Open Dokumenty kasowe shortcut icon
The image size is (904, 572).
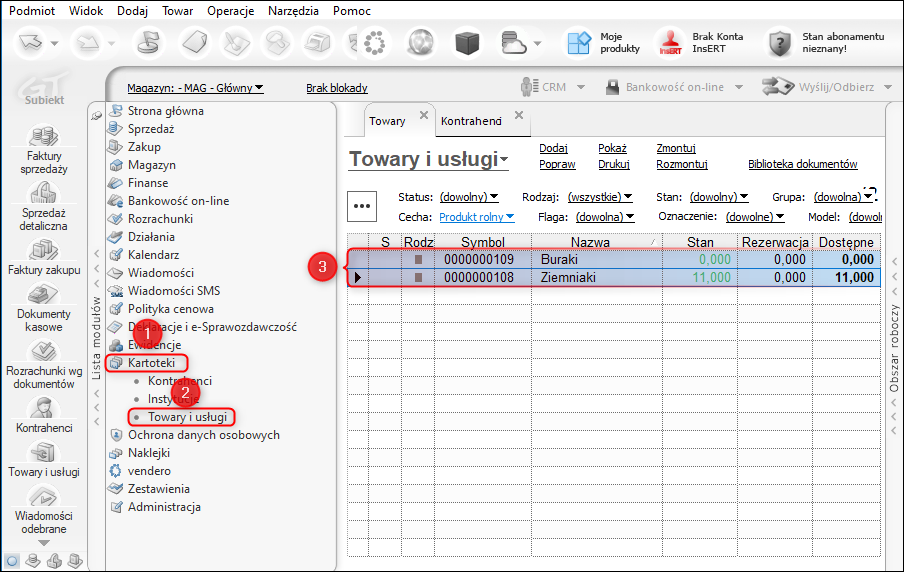pos(44,294)
